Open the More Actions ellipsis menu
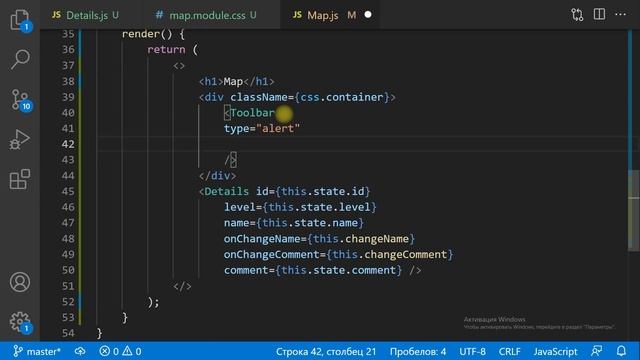 tap(620, 15)
